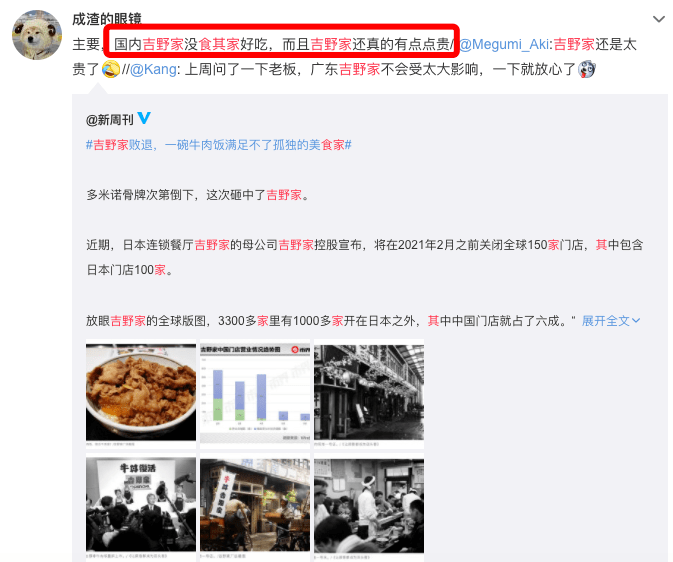View the bar chart image thumbnail
Viewport: 673px width, 562px height.
coord(255,392)
